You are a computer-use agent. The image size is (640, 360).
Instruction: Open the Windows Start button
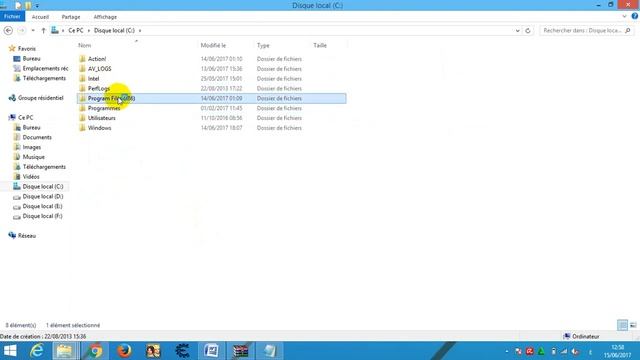tap(10, 351)
